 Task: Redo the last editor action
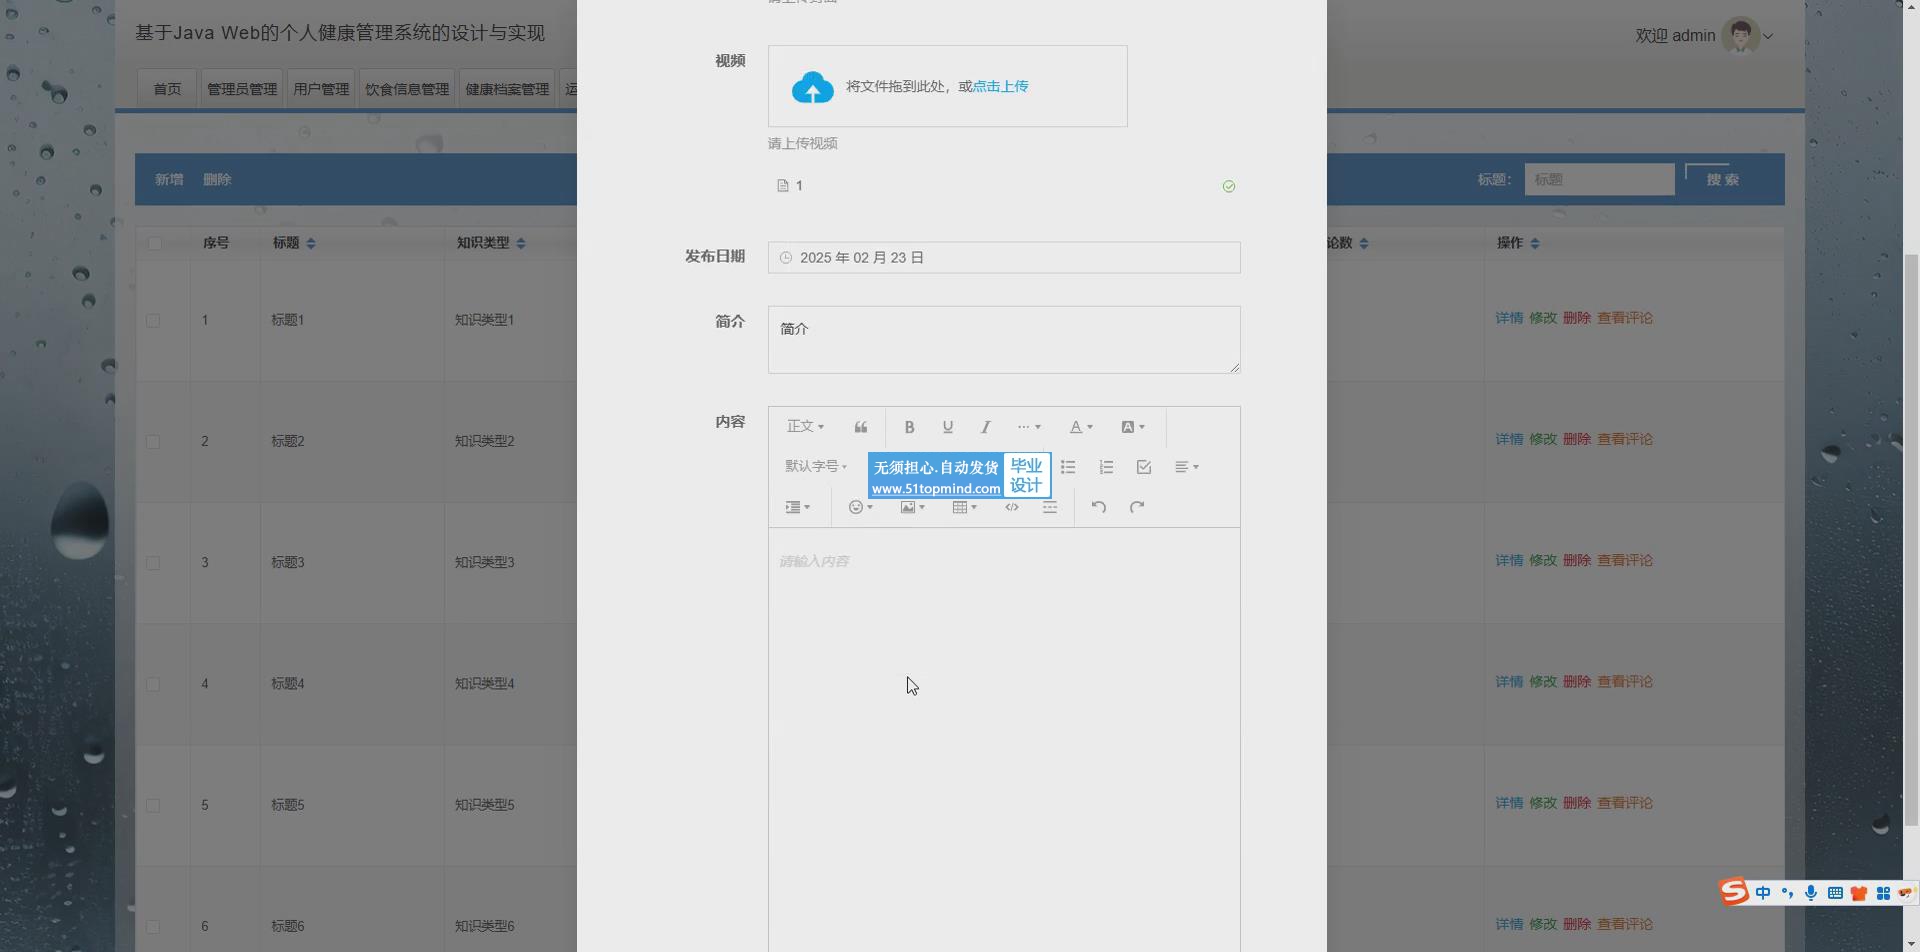[x=1136, y=507]
